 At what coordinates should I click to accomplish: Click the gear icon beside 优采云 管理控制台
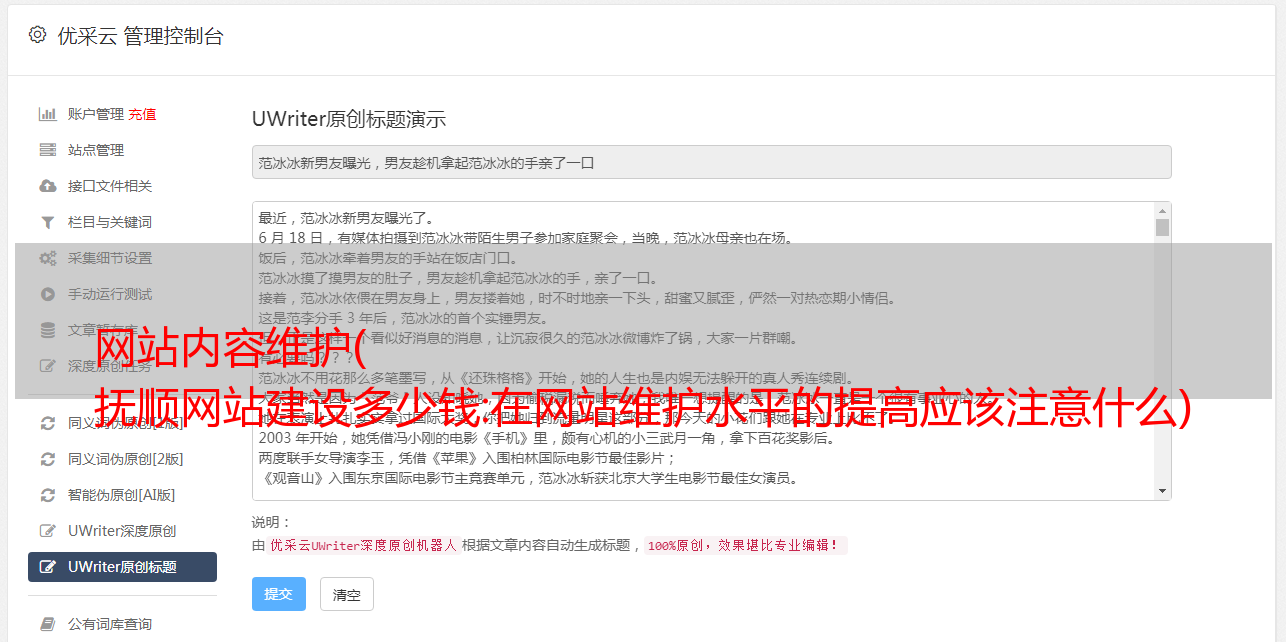(37, 35)
